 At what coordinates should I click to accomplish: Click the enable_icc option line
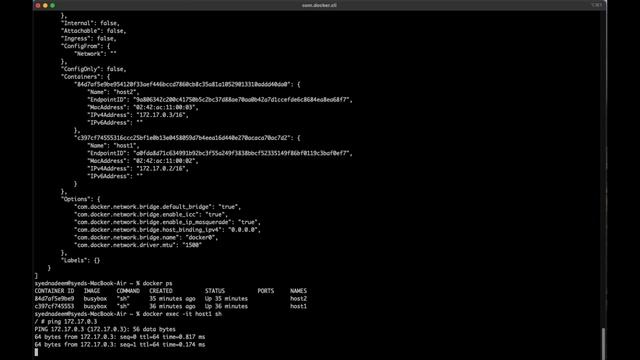point(151,214)
